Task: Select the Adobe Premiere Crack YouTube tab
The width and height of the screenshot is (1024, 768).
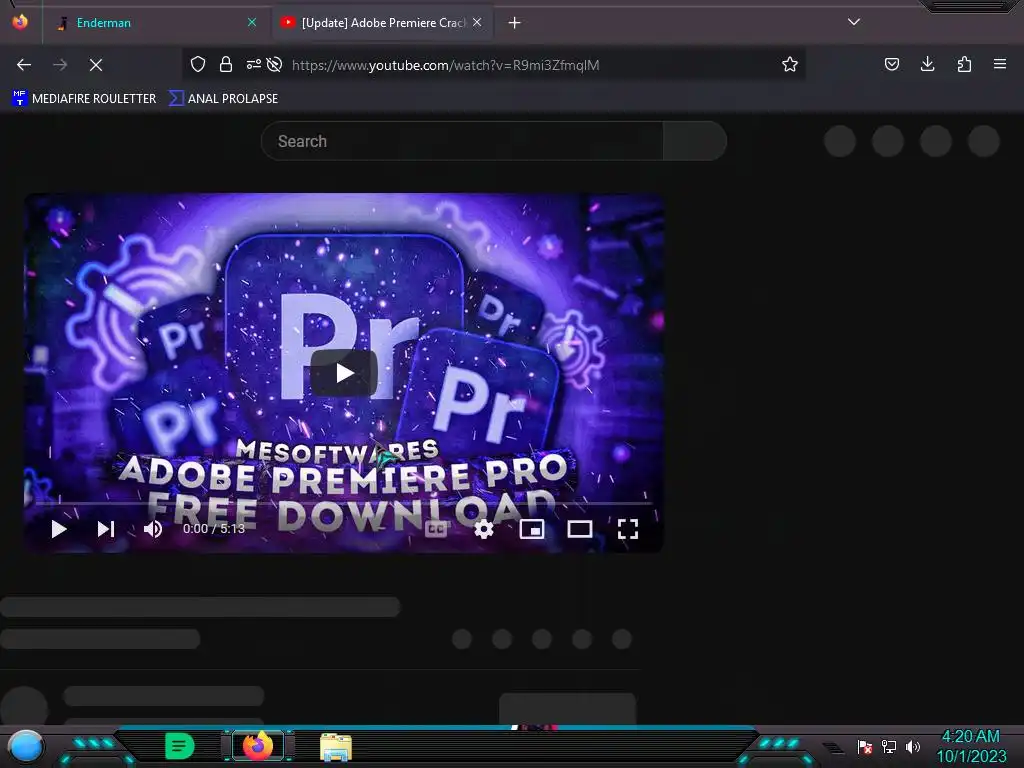Action: click(x=383, y=23)
